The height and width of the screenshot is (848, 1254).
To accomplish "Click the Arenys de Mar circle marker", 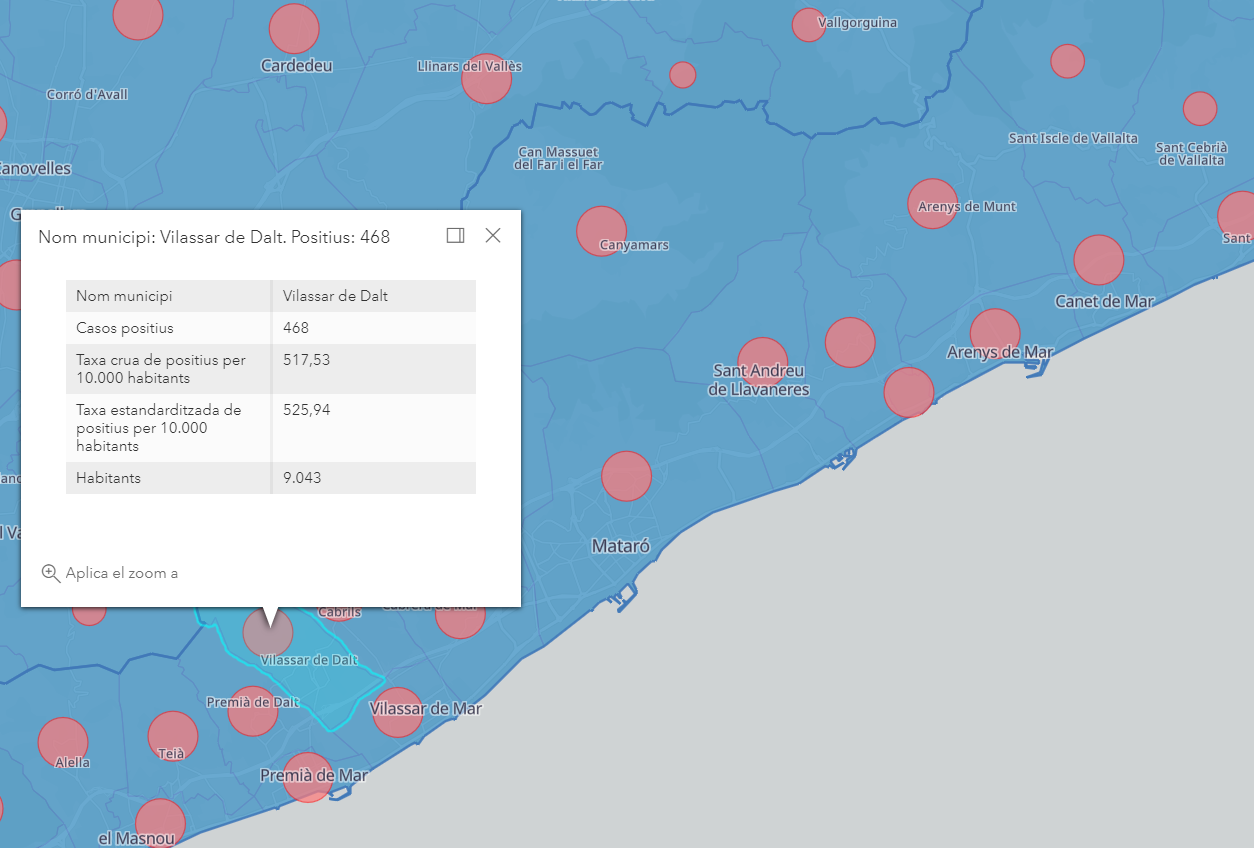I will (994, 333).
